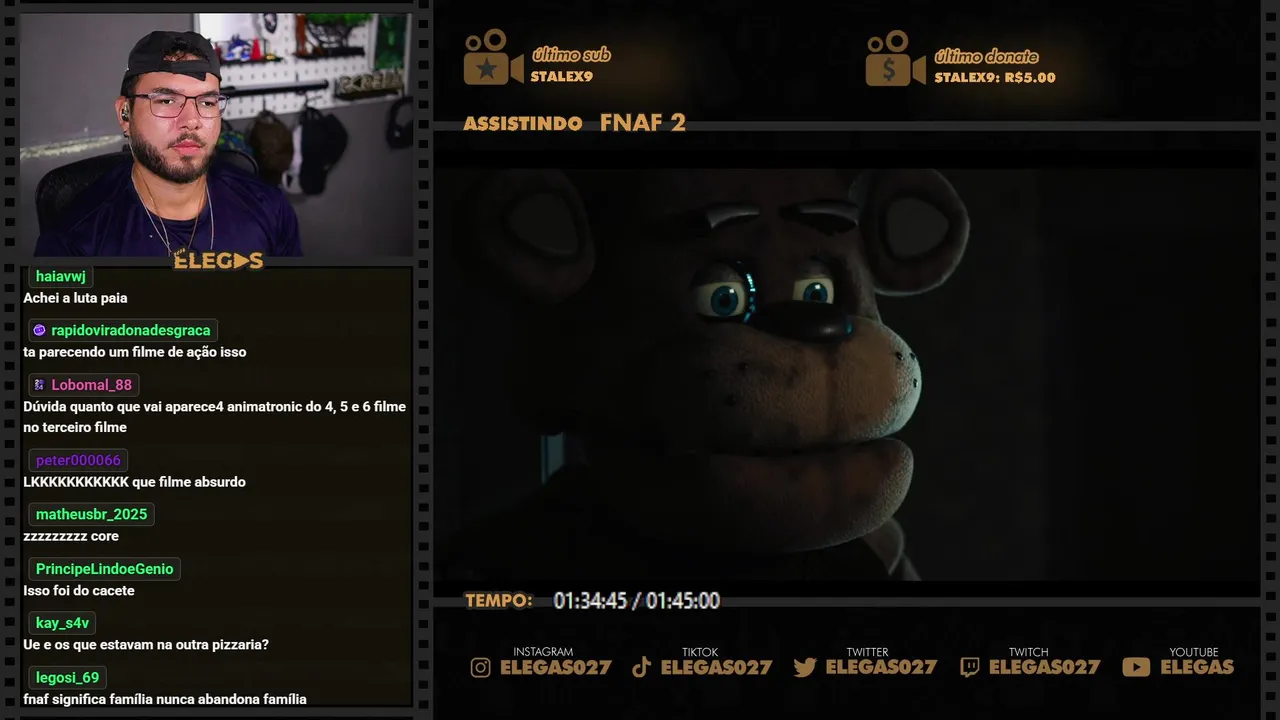The image size is (1280, 720).
Task: Select chat username haiavwj
Action: coord(61,276)
